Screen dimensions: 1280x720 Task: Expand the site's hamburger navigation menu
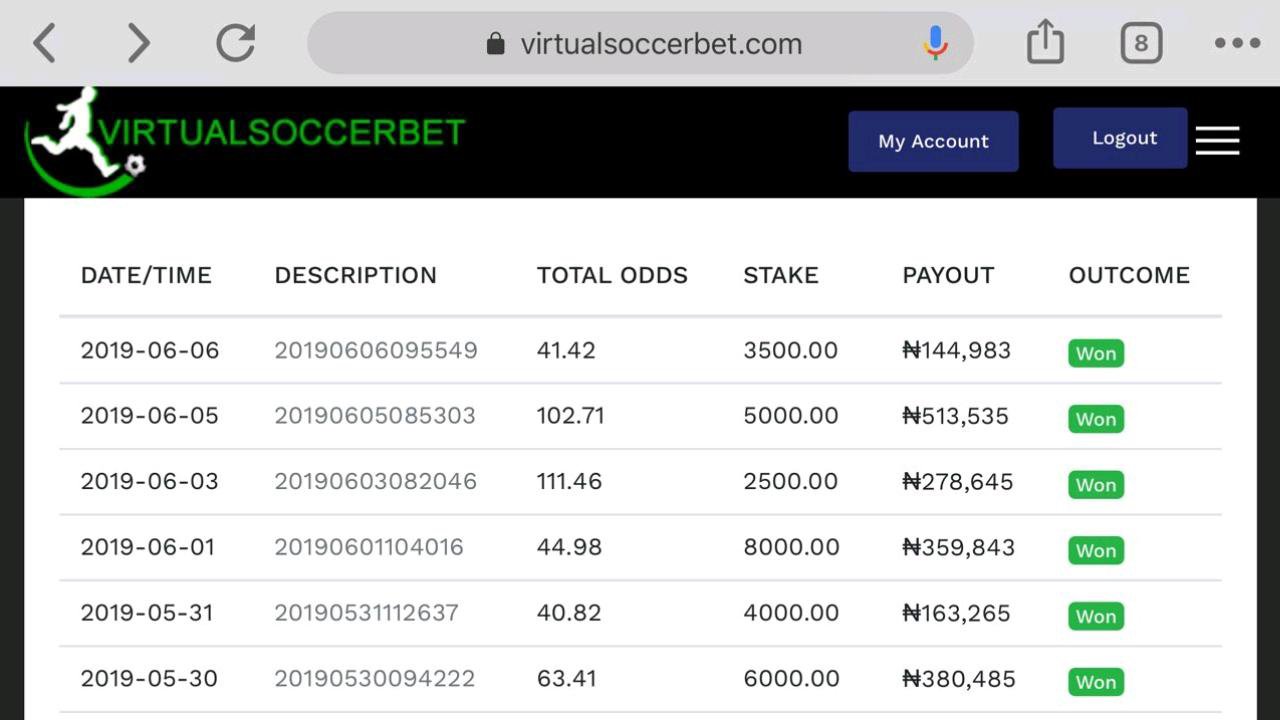[1217, 141]
